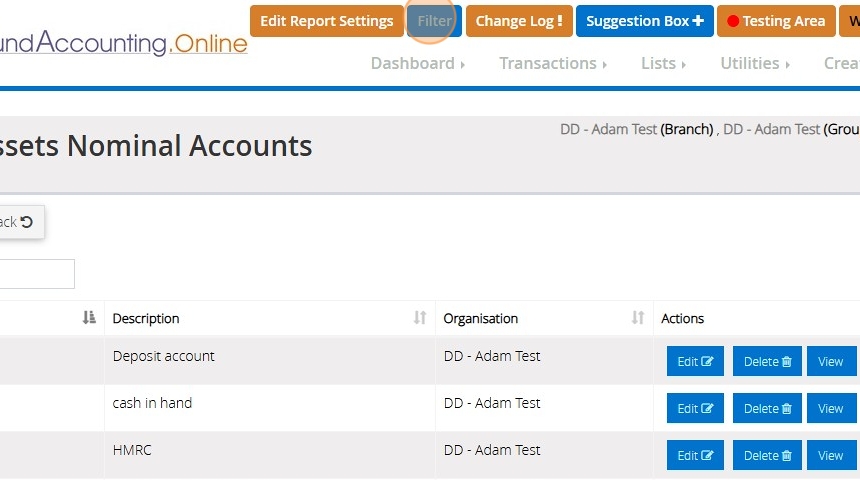
Task: Click the Edit button for Deposit account
Action: click(695, 361)
